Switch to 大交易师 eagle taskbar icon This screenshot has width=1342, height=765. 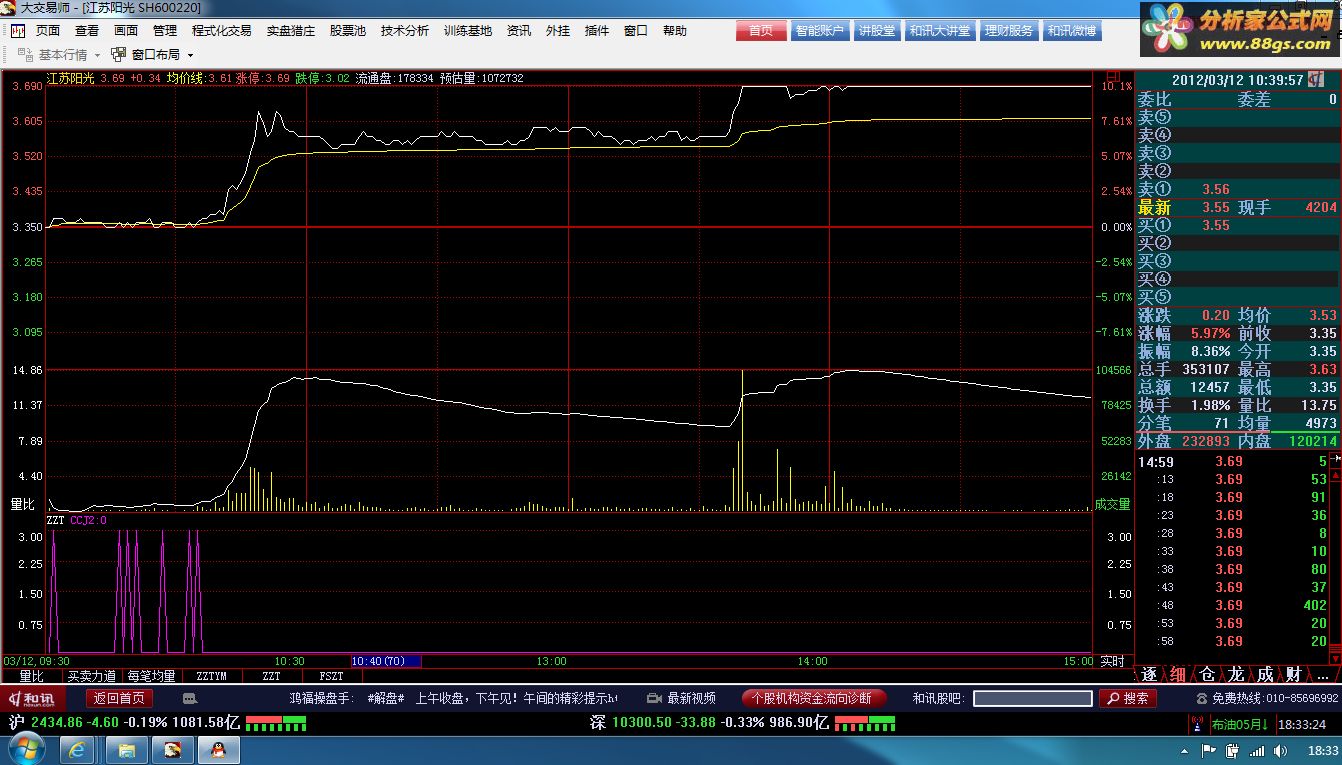click(x=172, y=749)
